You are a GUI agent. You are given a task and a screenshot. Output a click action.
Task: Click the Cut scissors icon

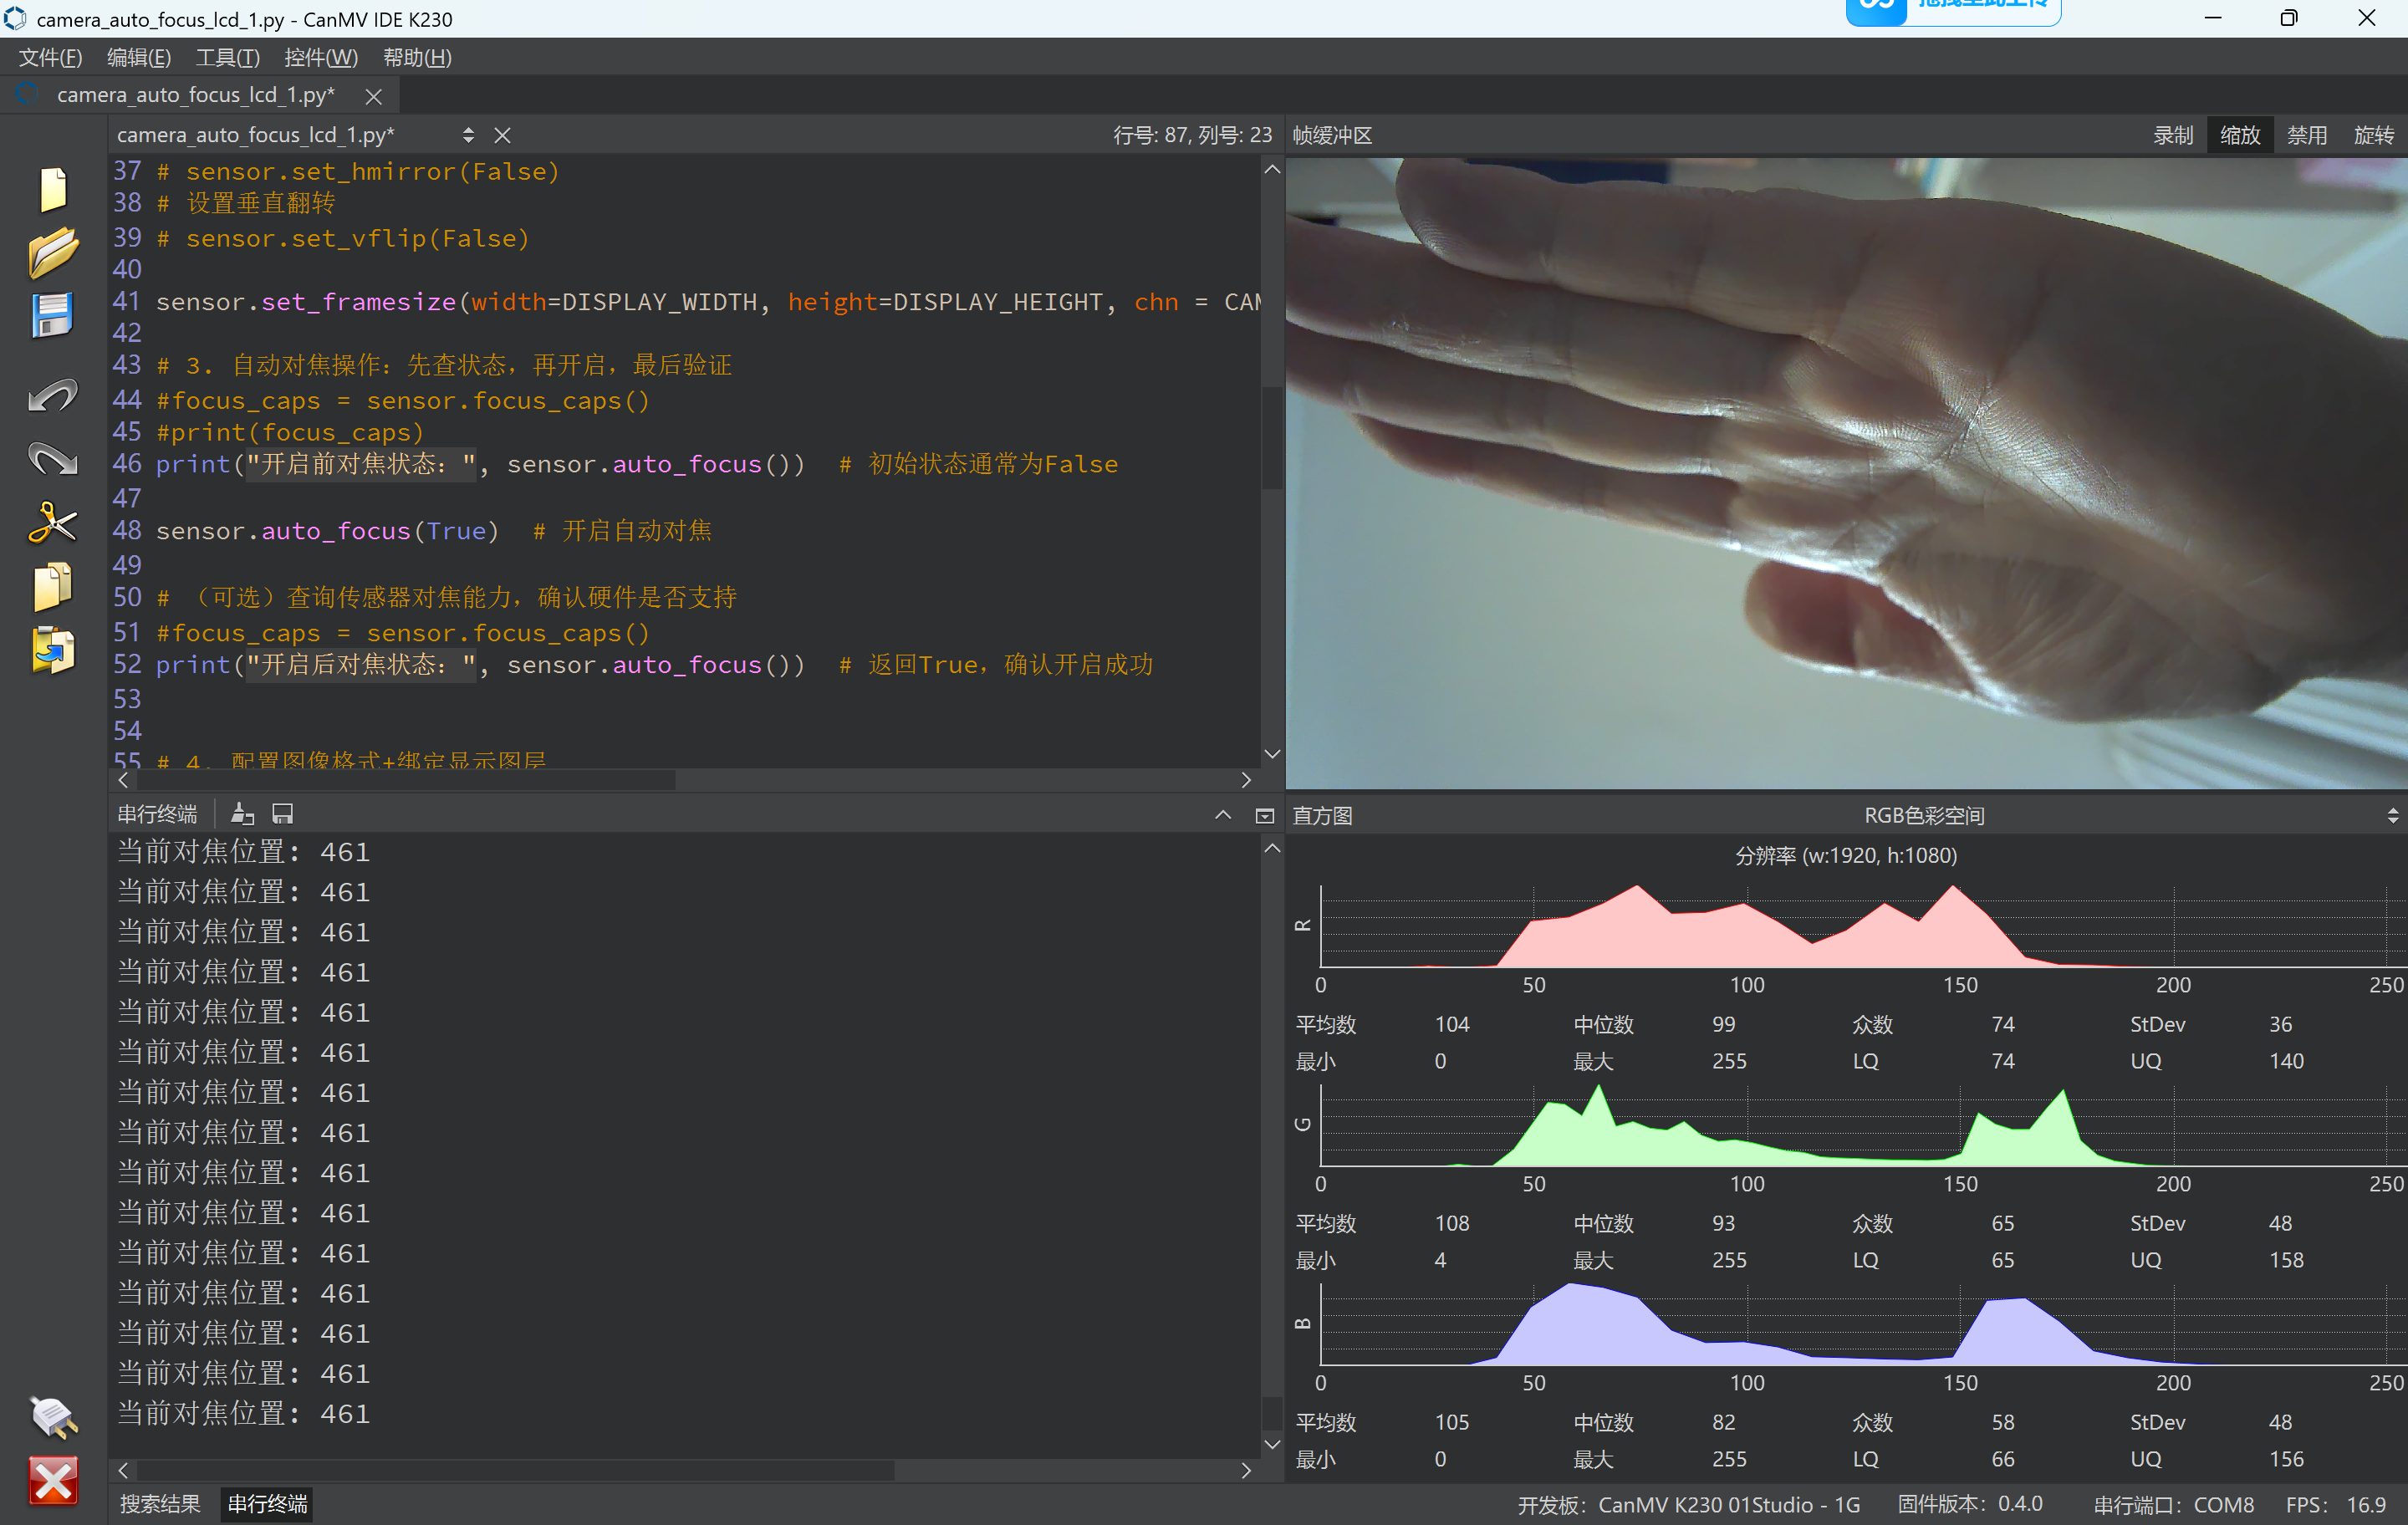[52, 523]
